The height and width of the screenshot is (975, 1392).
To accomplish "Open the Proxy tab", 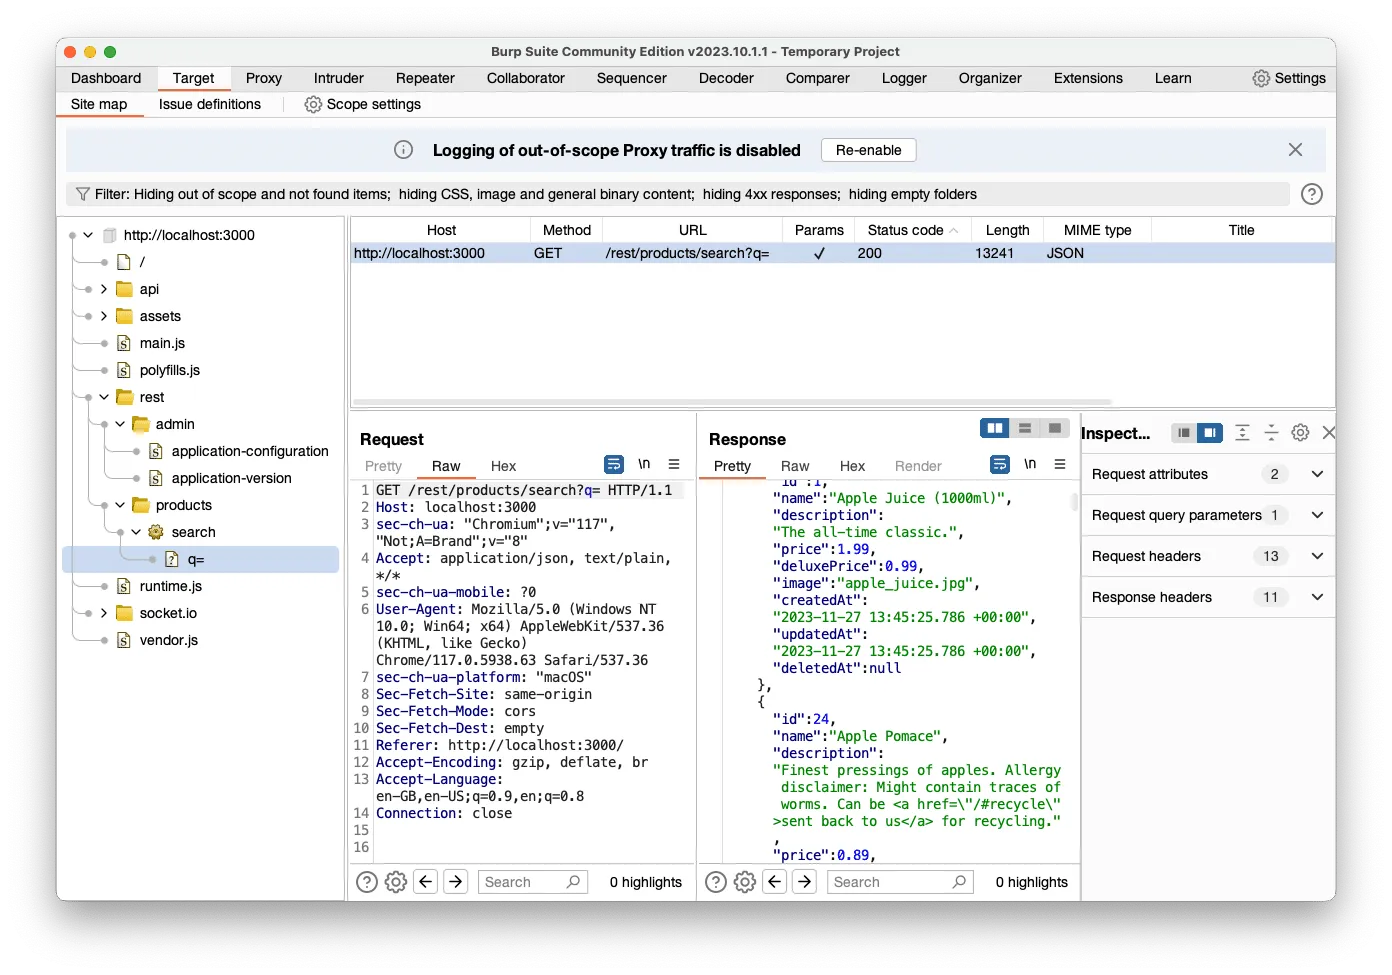I will point(264,78).
